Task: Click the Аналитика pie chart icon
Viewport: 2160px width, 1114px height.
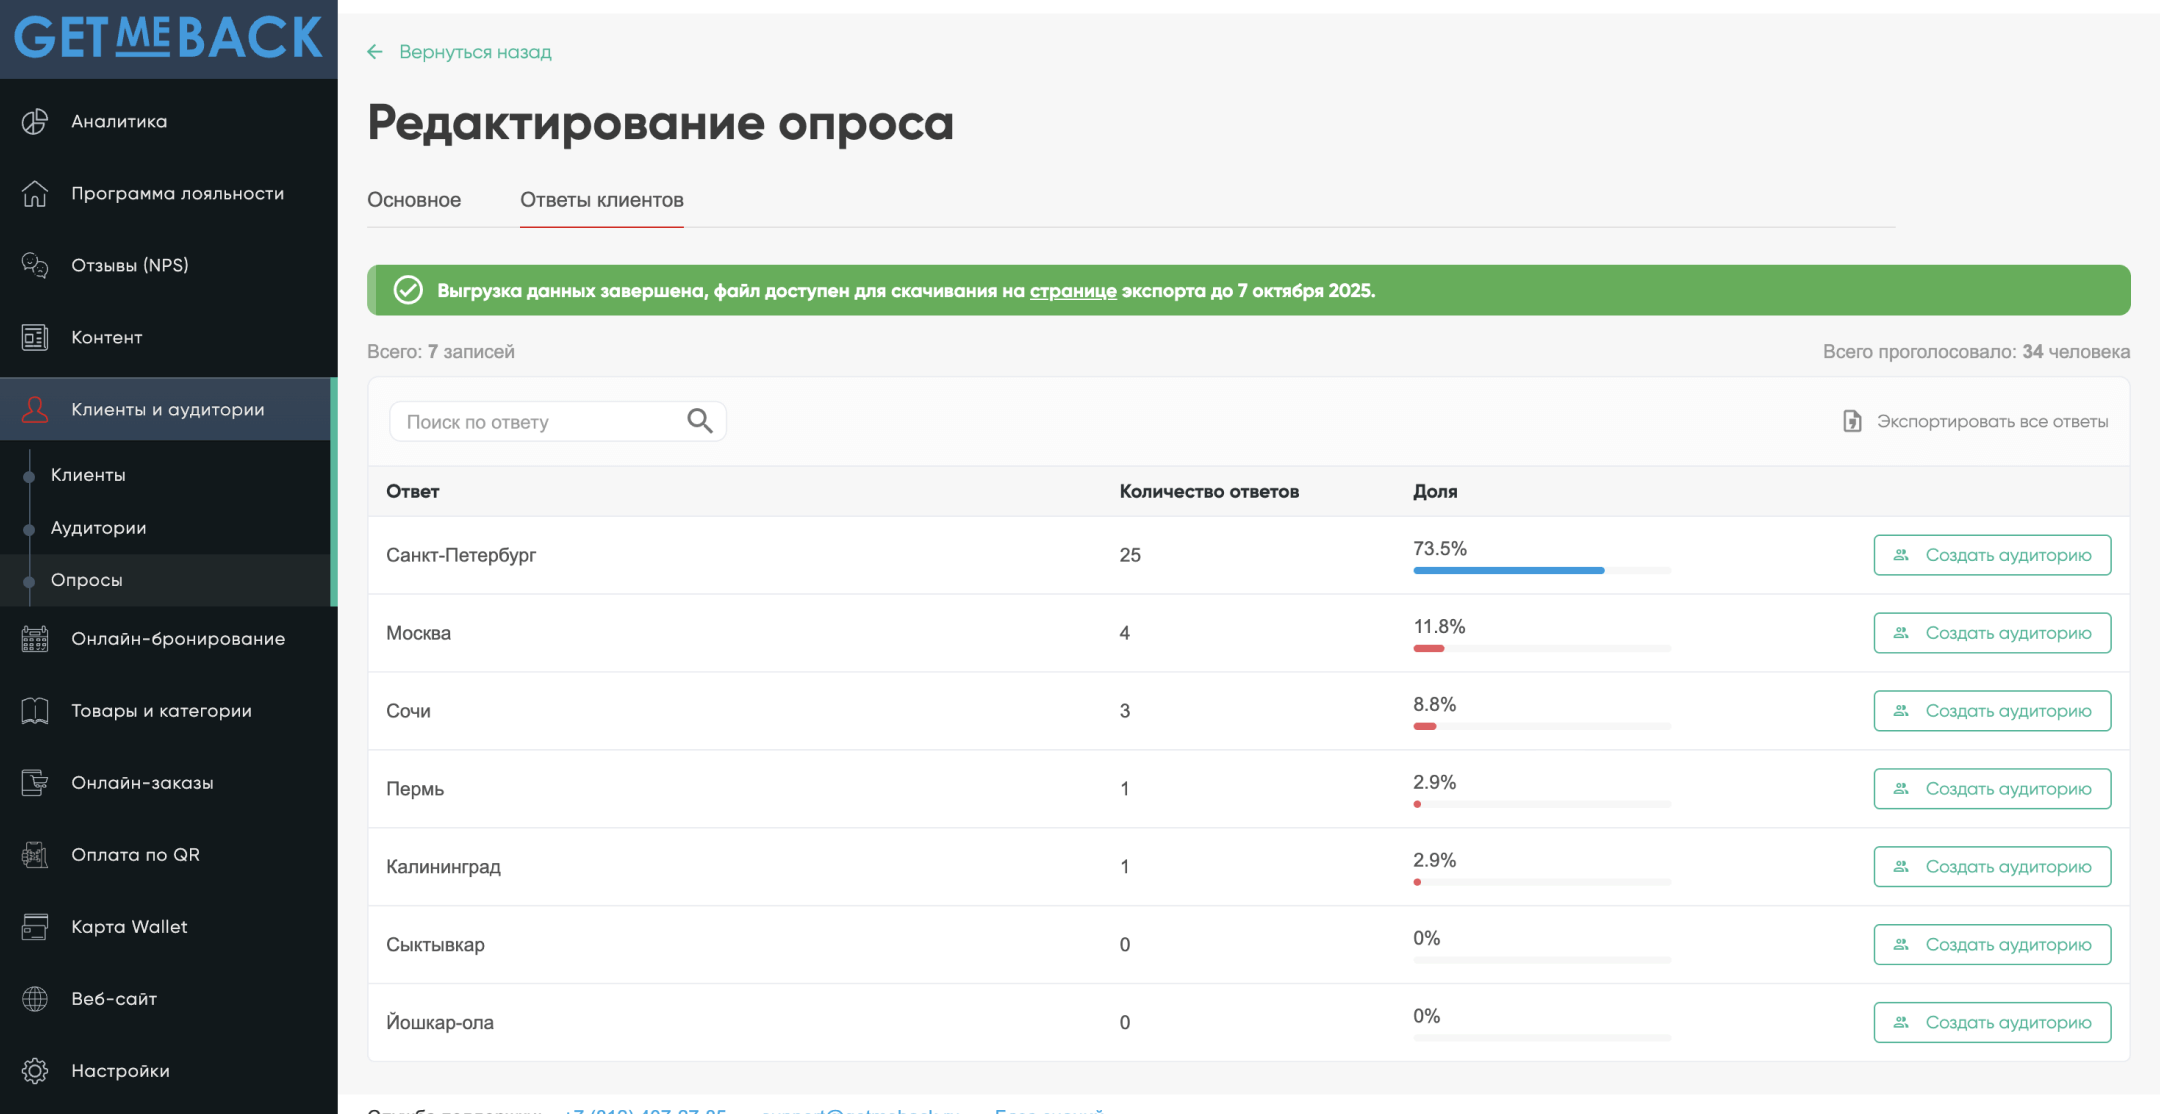Action: [x=35, y=121]
